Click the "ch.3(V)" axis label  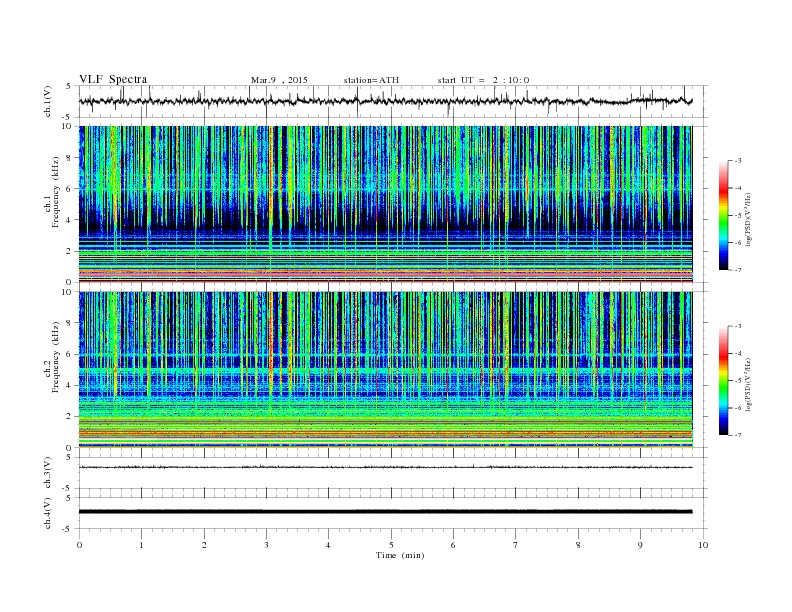(48, 473)
